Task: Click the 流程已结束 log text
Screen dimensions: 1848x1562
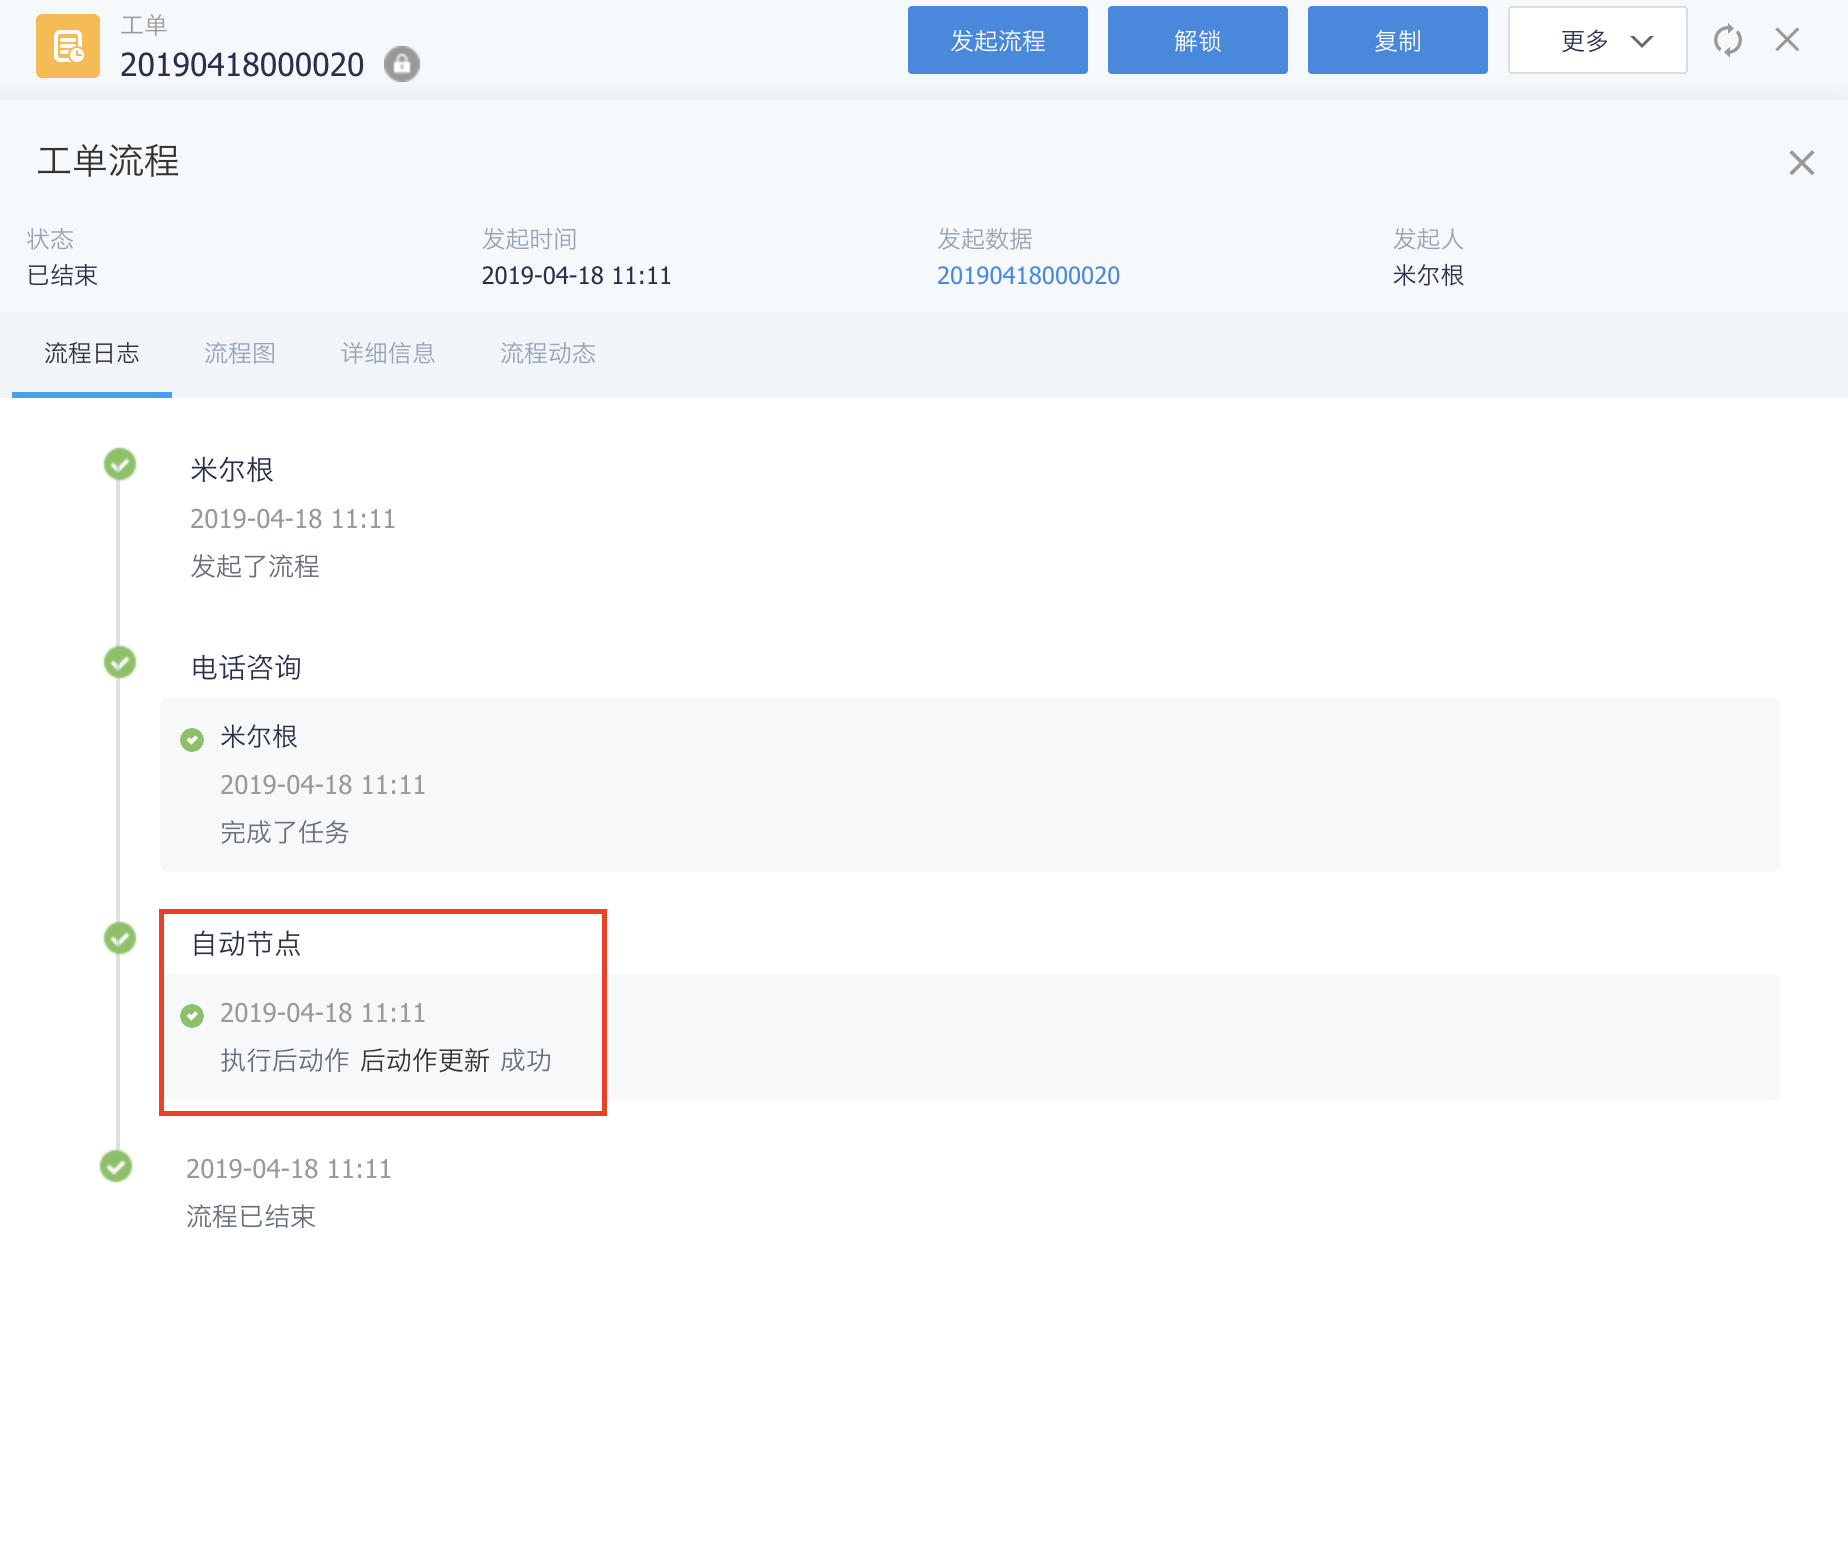Action: coord(251,1216)
